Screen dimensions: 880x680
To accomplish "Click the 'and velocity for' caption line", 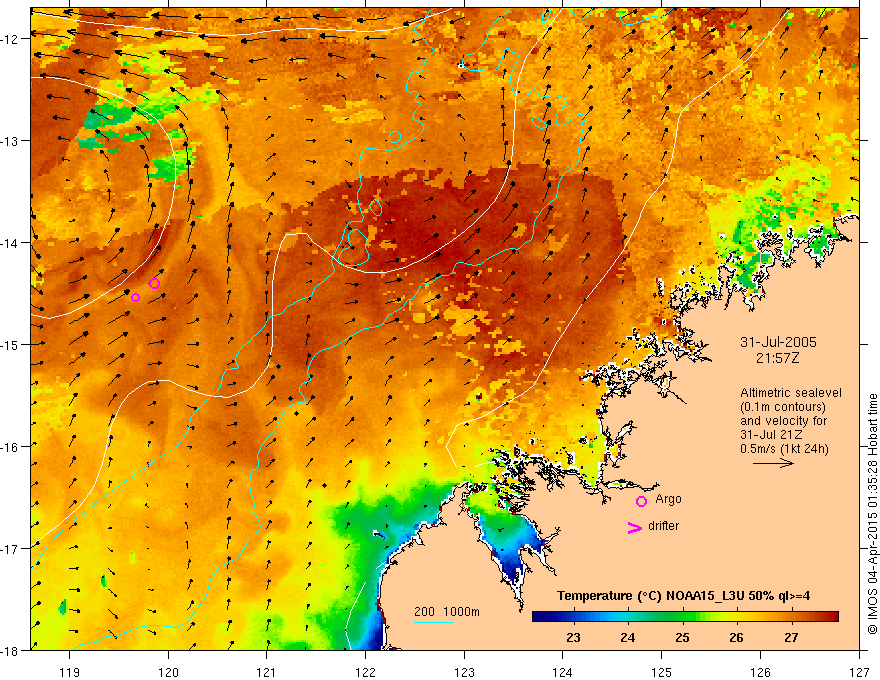I will pyautogui.click(x=783, y=421).
